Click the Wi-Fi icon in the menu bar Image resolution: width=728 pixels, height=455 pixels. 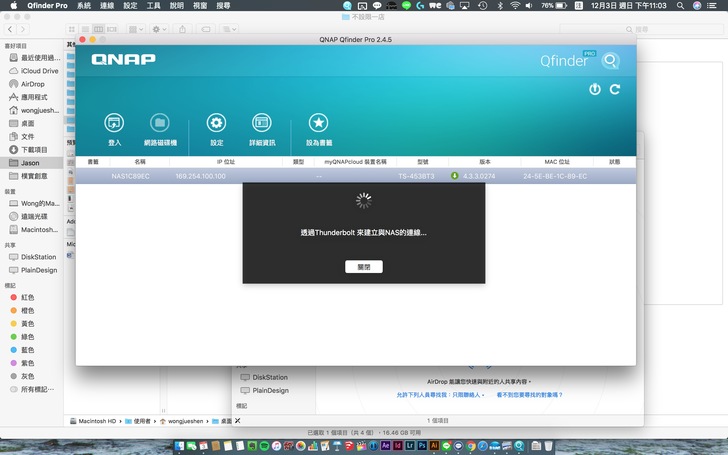coord(515,6)
